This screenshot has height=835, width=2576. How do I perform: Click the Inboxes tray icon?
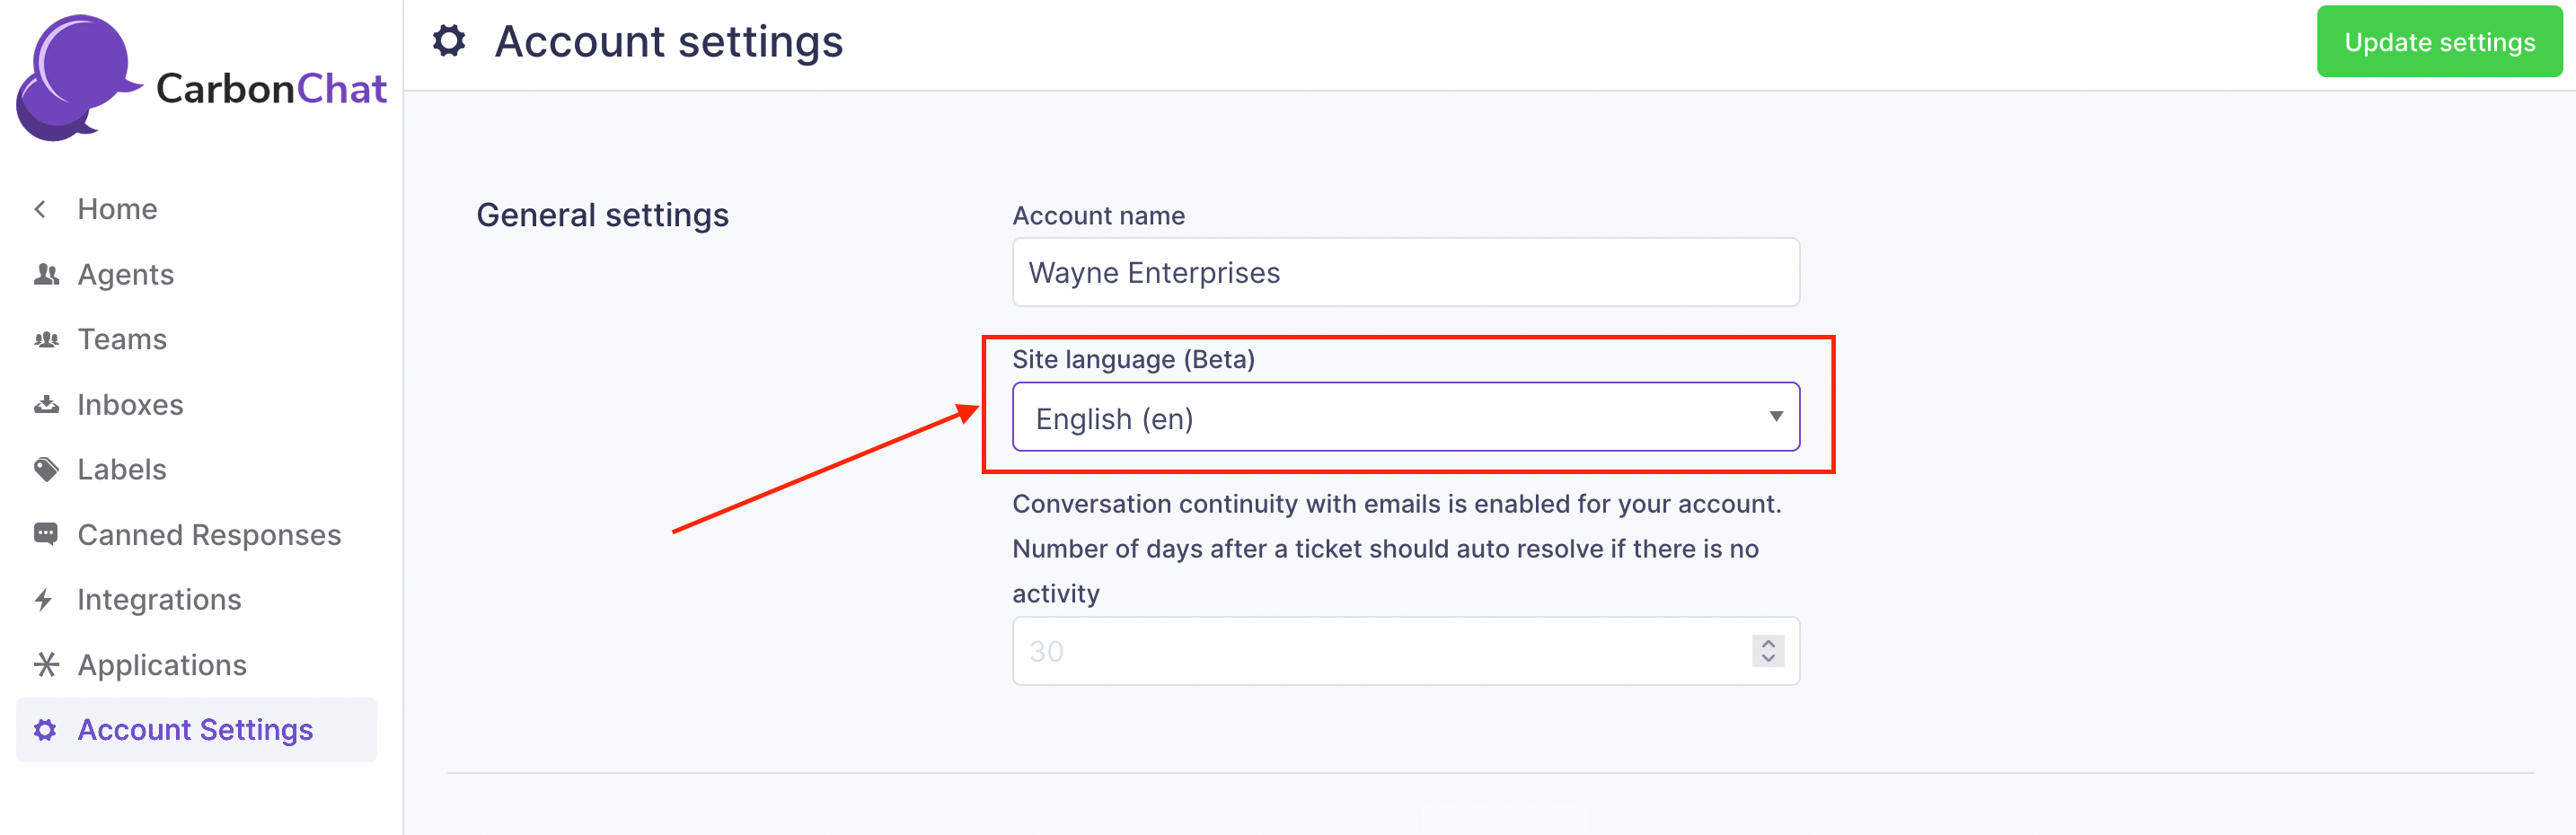tap(46, 405)
